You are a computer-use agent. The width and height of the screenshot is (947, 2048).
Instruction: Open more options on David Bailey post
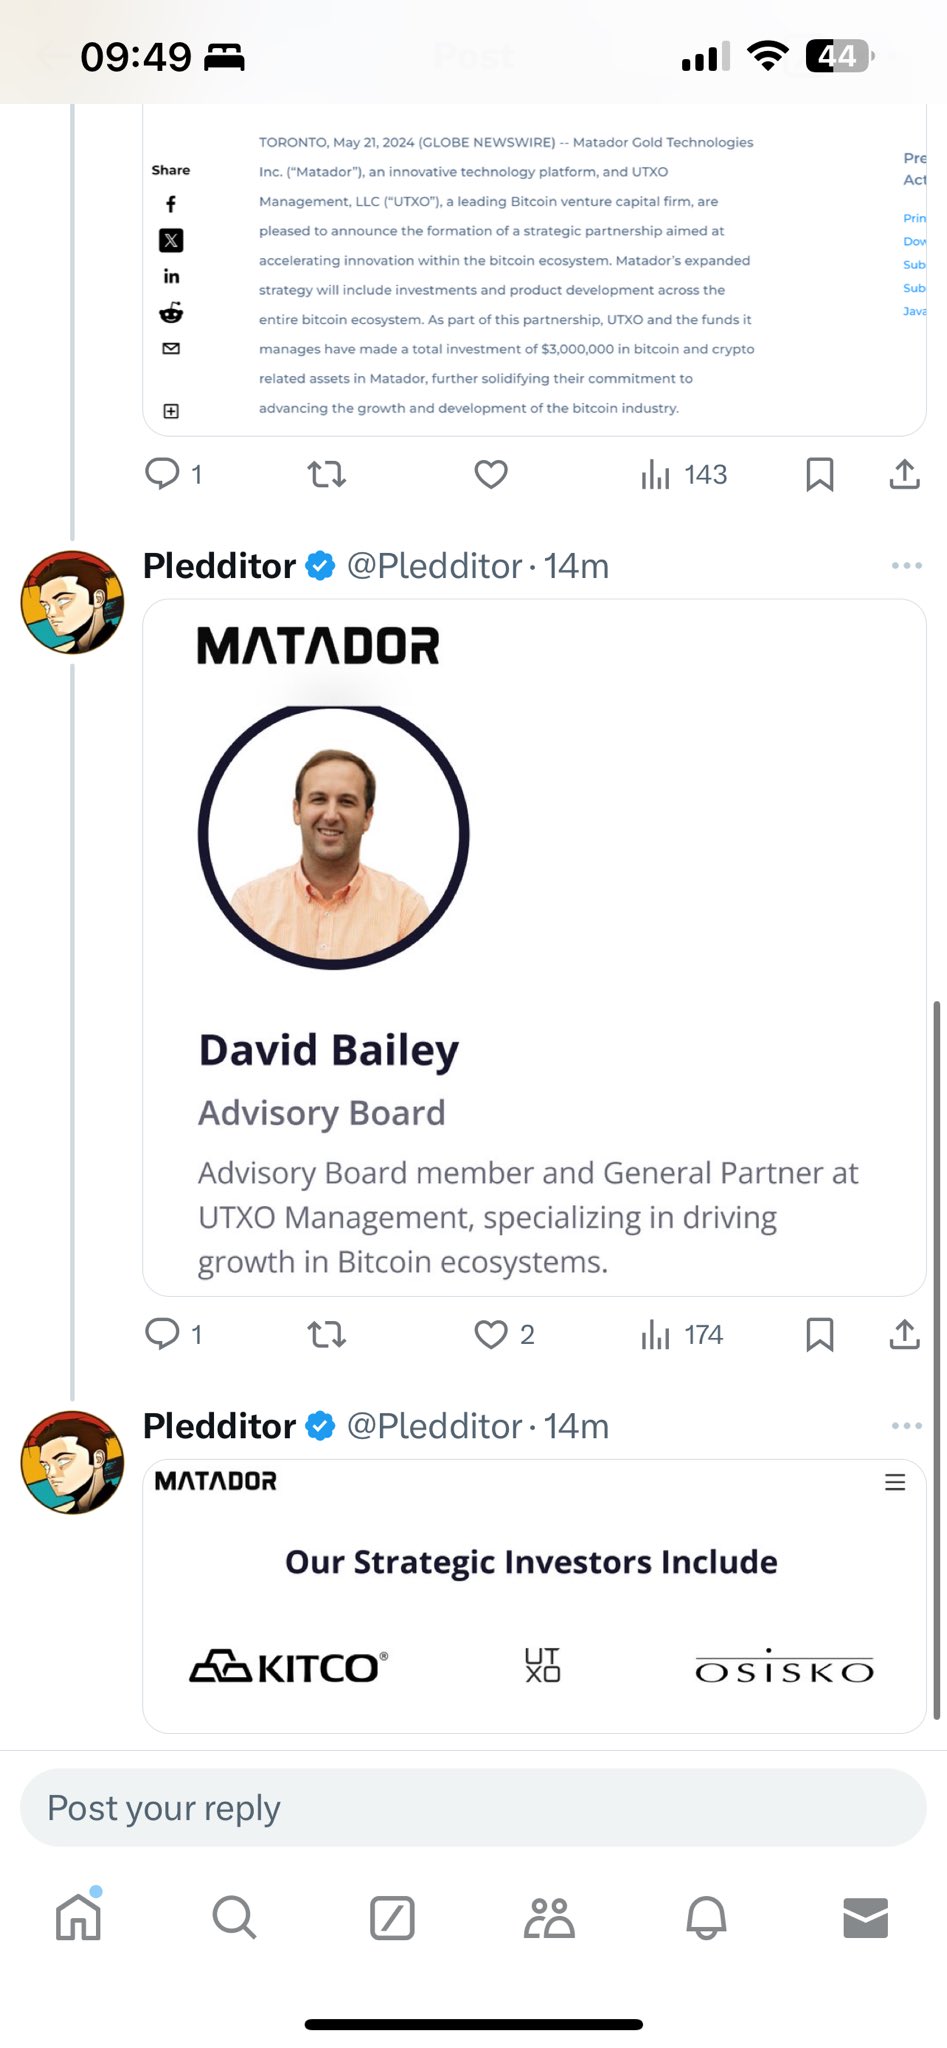tap(906, 566)
